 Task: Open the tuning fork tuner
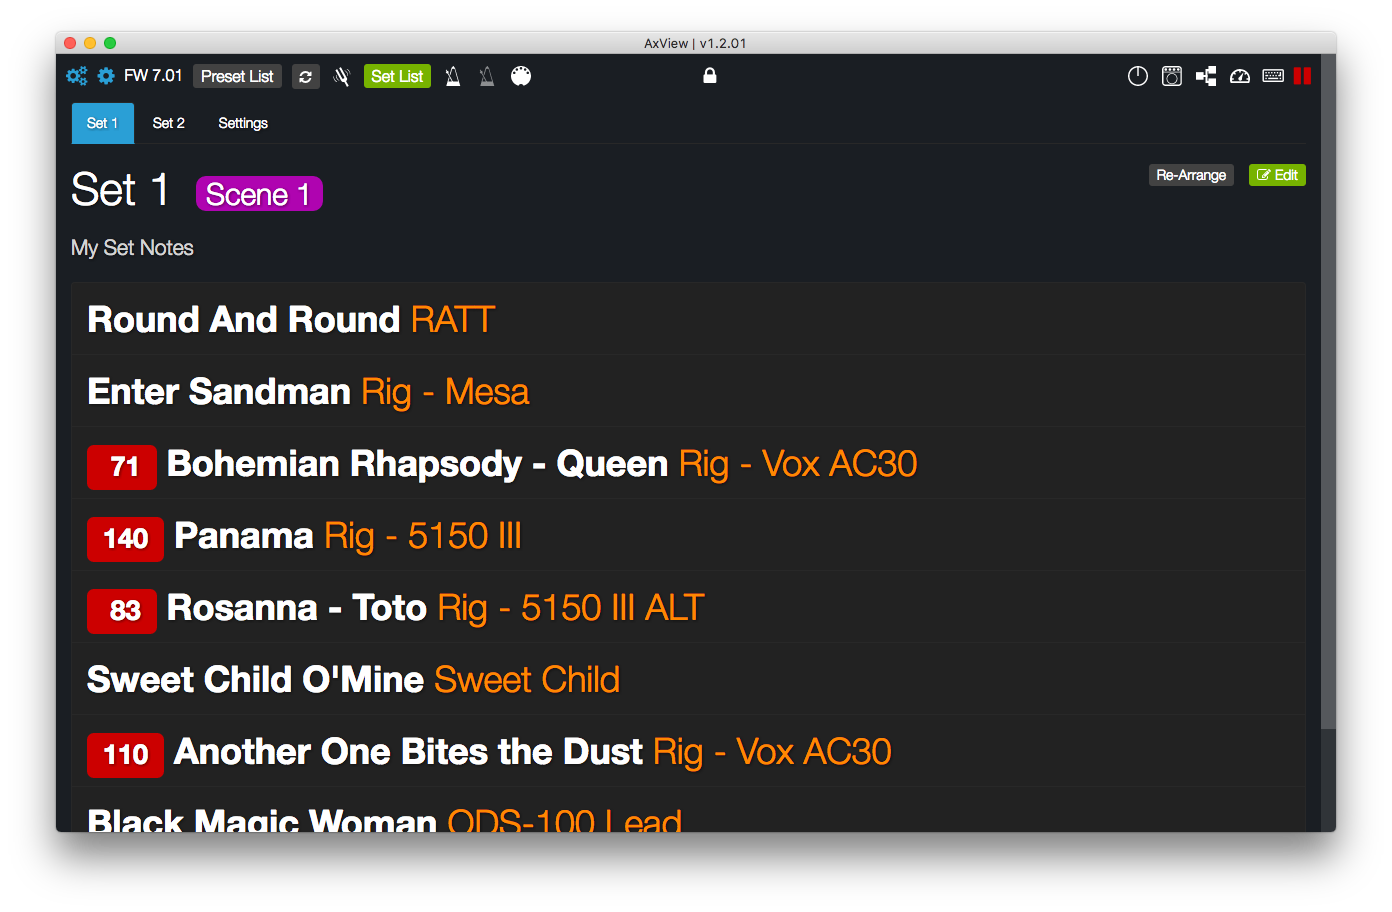click(x=342, y=76)
